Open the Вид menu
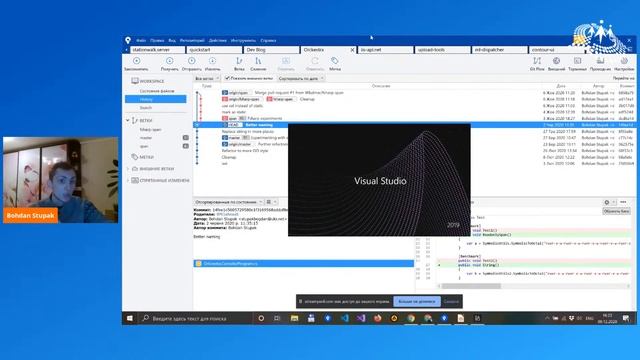Image resolution: width=640 pixels, height=360 pixels. (172, 41)
